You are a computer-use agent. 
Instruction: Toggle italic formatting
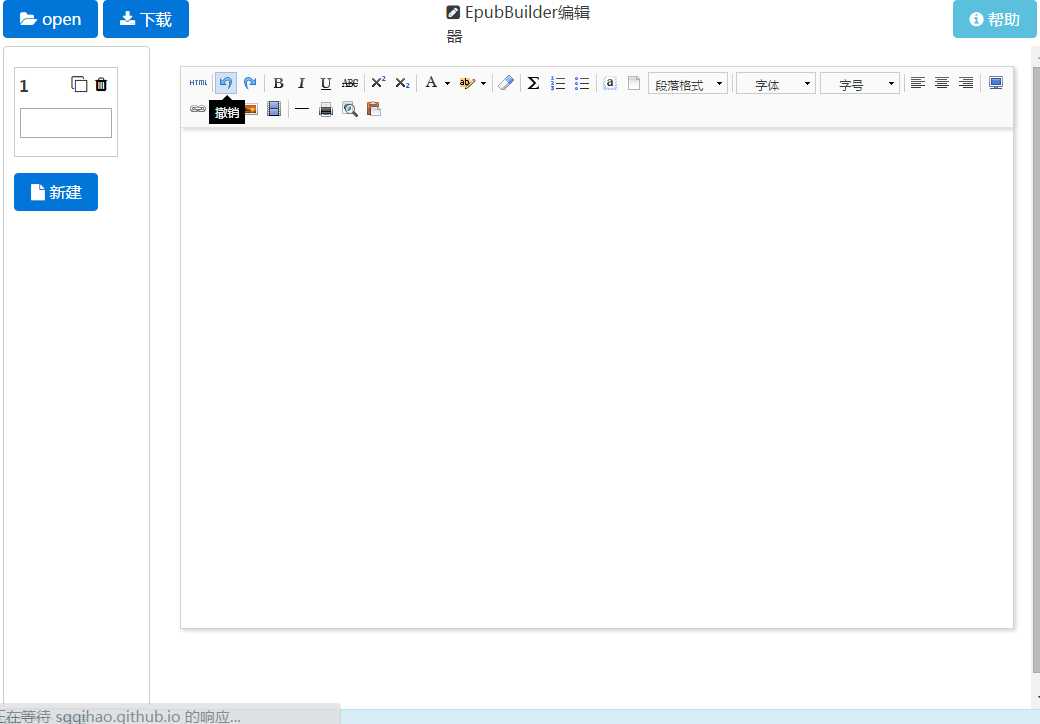coord(301,83)
